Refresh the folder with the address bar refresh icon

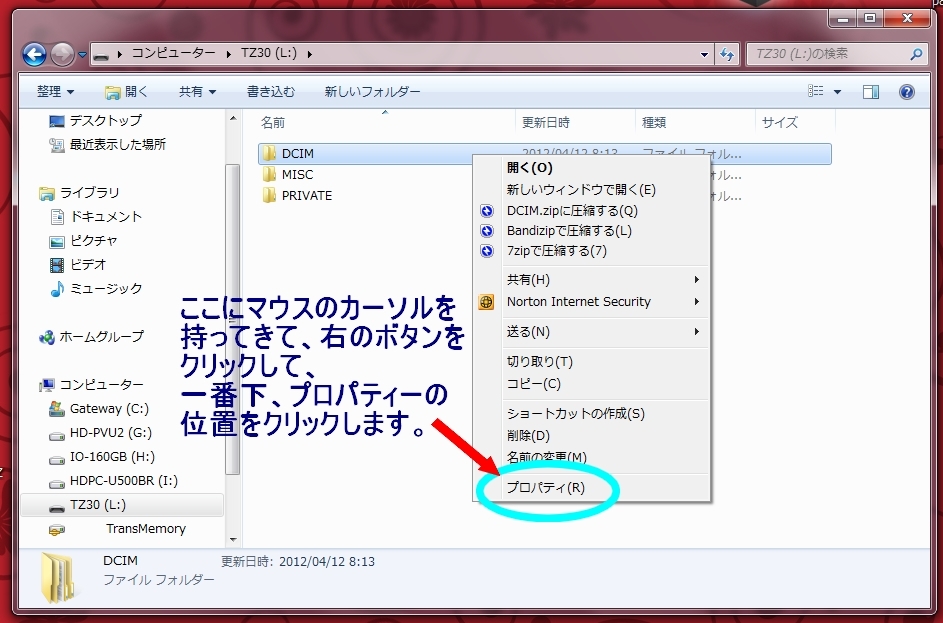click(726, 54)
